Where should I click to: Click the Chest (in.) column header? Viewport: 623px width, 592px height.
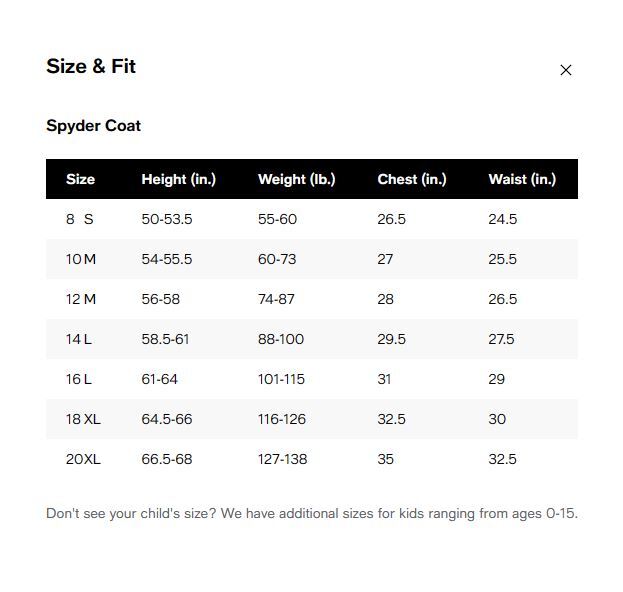tap(411, 180)
